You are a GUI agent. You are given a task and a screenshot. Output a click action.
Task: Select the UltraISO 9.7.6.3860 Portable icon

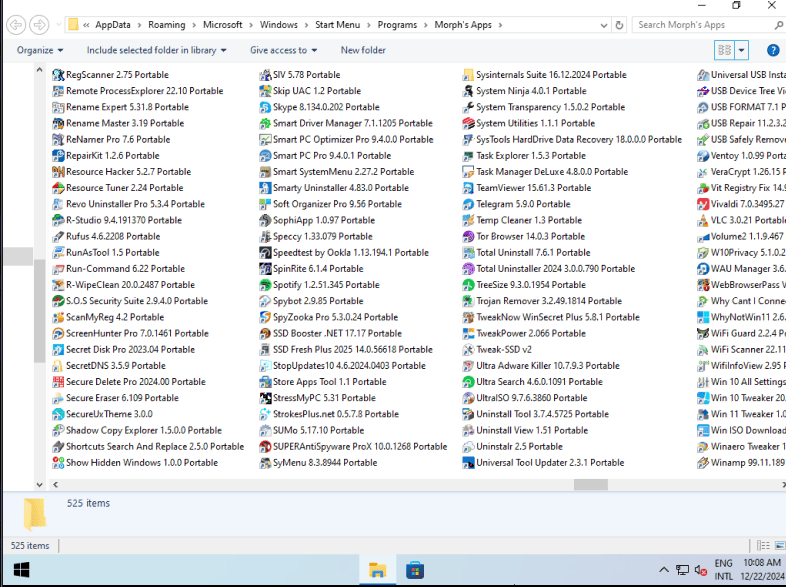click(468, 398)
